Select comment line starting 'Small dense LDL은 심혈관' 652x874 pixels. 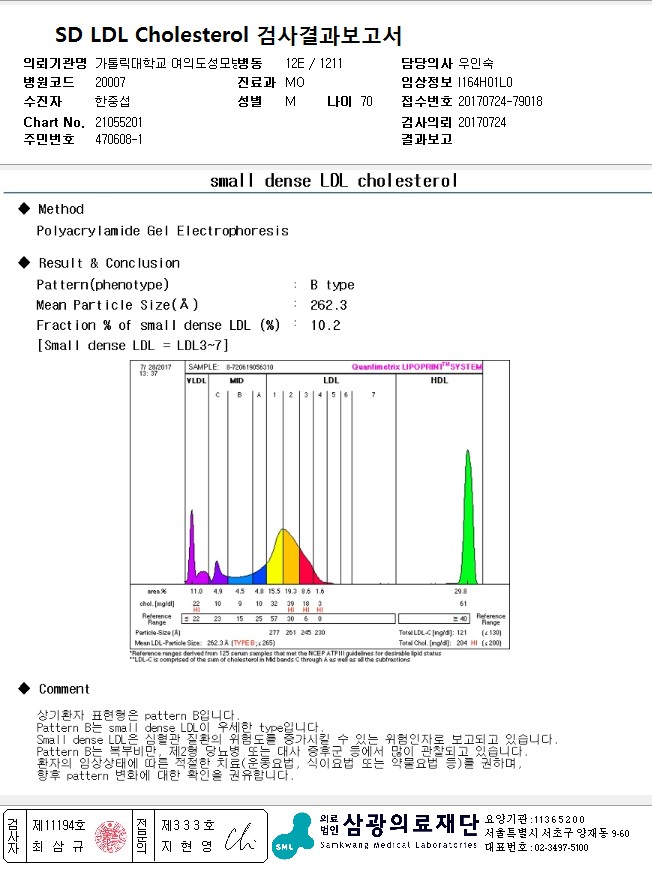297,740
